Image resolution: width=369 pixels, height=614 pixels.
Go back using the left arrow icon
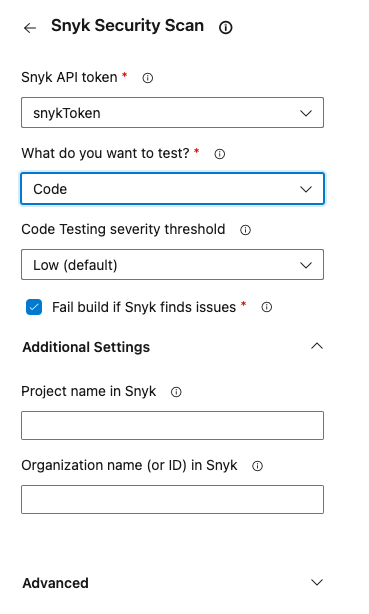30,28
